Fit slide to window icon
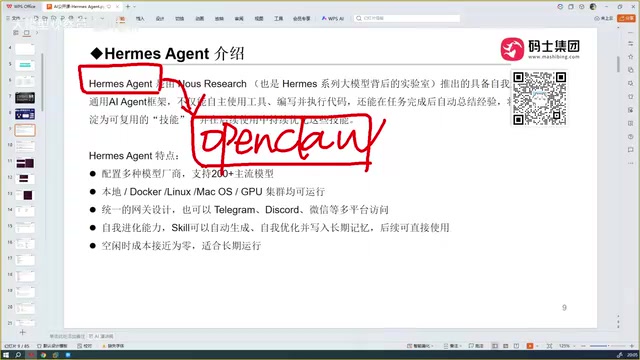 549,346
